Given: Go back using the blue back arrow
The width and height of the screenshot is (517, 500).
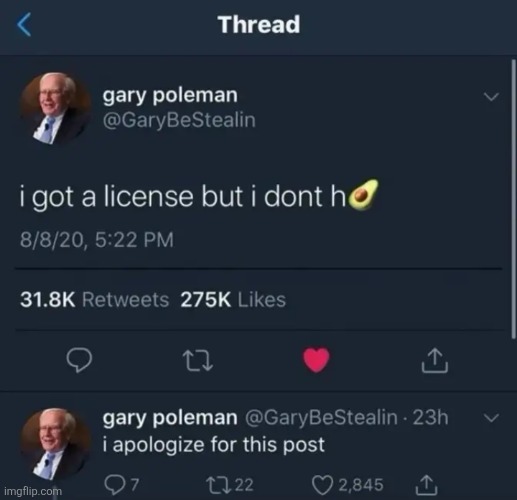Looking at the screenshot, I should click(24, 24).
